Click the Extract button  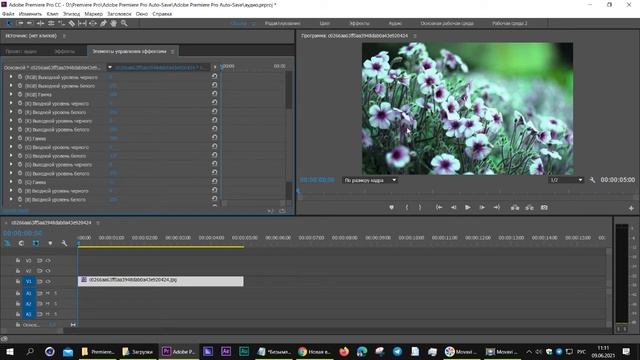click(529, 207)
